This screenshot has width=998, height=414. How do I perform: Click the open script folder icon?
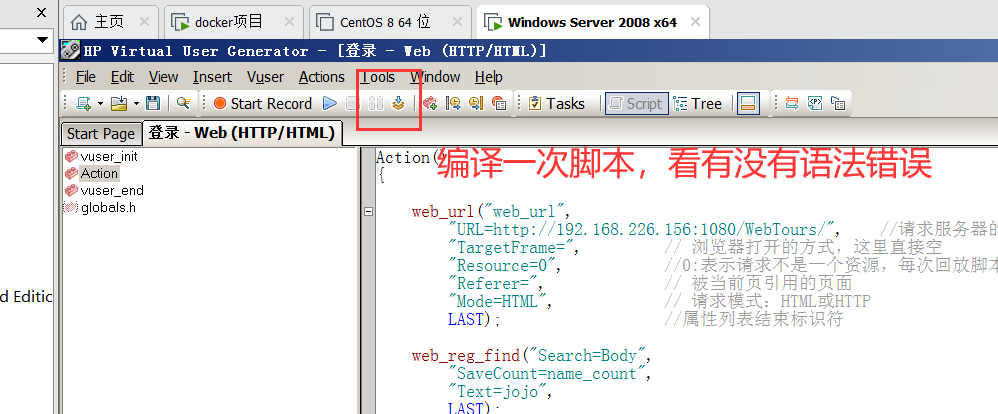118,103
